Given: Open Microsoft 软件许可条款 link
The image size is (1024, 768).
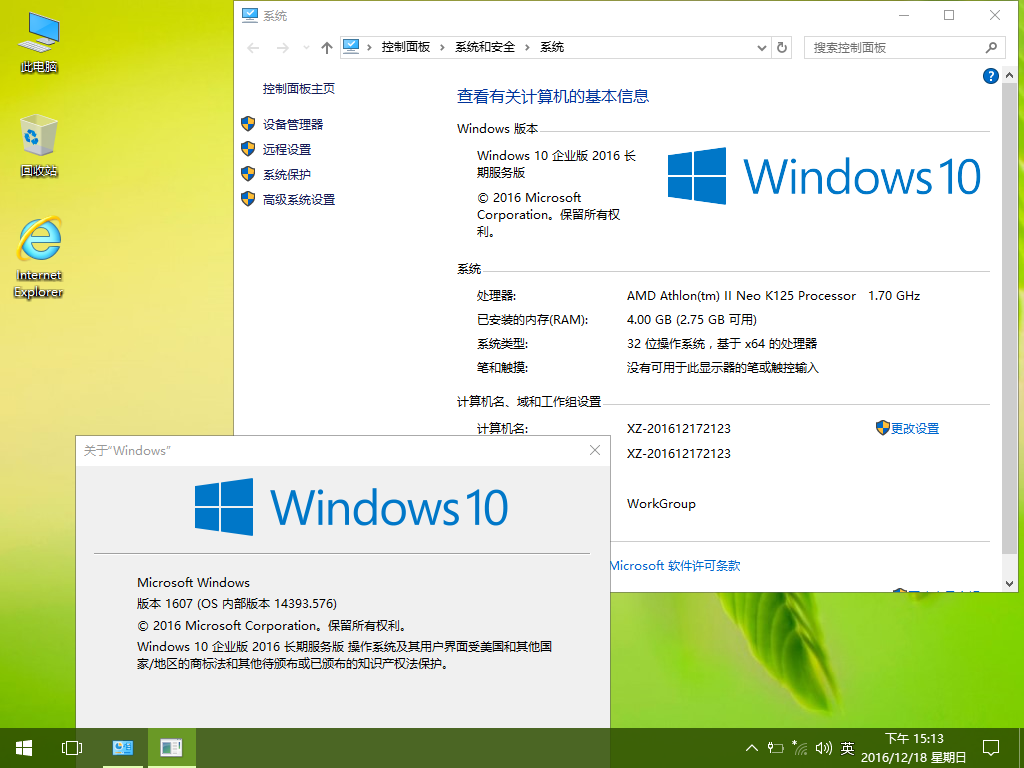Looking at the screenshot, I should pyautogui.click(x=675, y=566).
